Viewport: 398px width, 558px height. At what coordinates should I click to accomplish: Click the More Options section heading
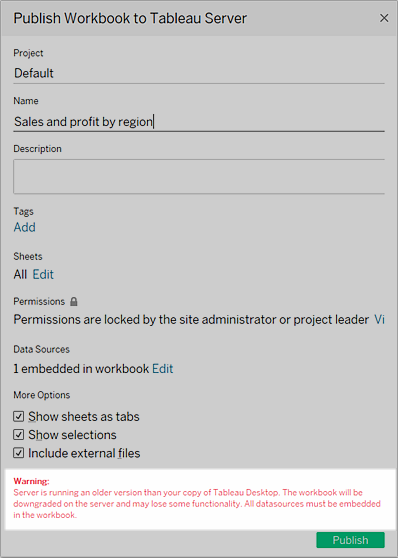pos(42,395)
